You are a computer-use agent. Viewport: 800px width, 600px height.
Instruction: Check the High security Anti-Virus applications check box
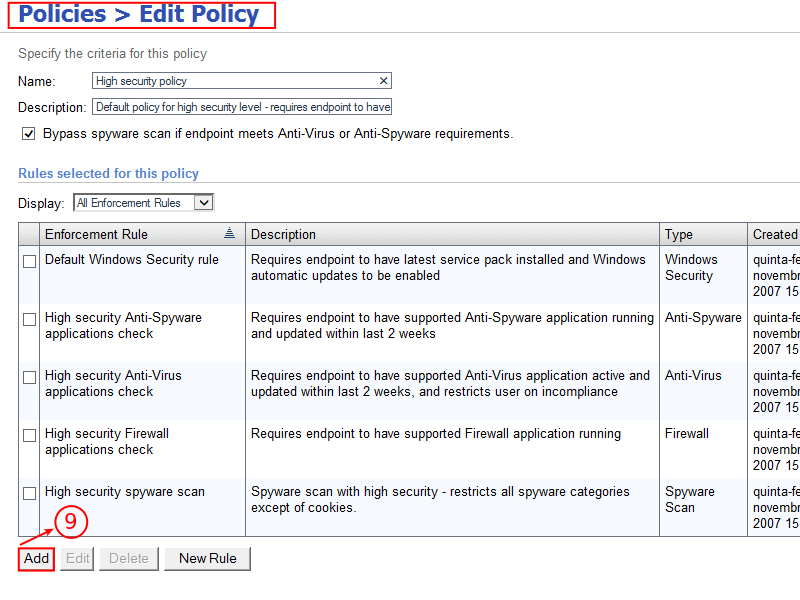coord(30,378)
